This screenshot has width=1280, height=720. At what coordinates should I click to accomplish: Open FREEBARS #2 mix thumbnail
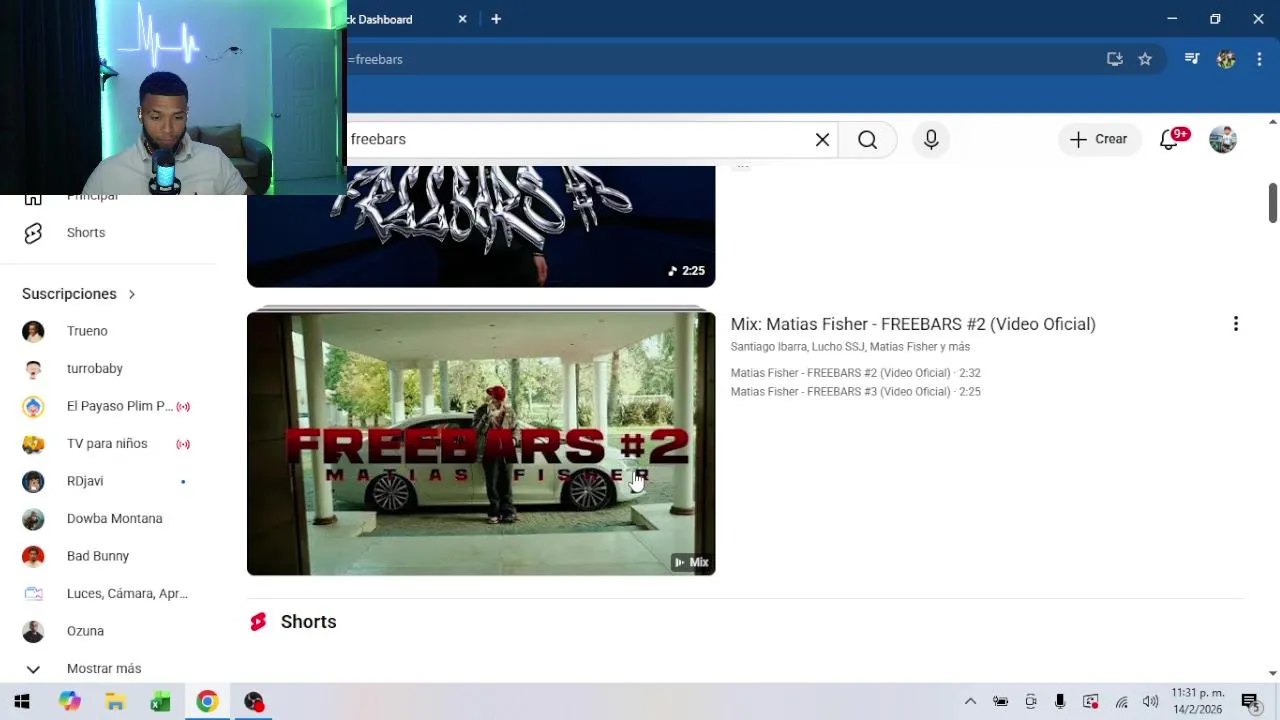(481, 443)
